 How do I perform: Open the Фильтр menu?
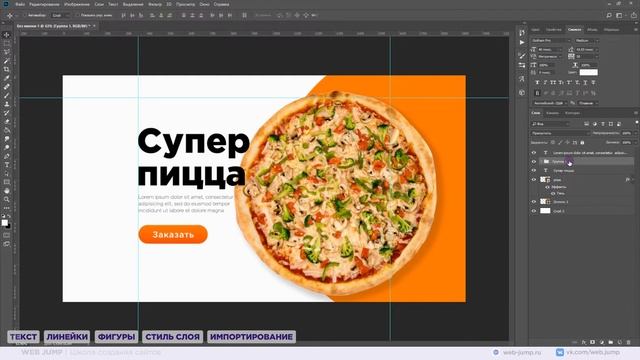click(x=155, y=4)
